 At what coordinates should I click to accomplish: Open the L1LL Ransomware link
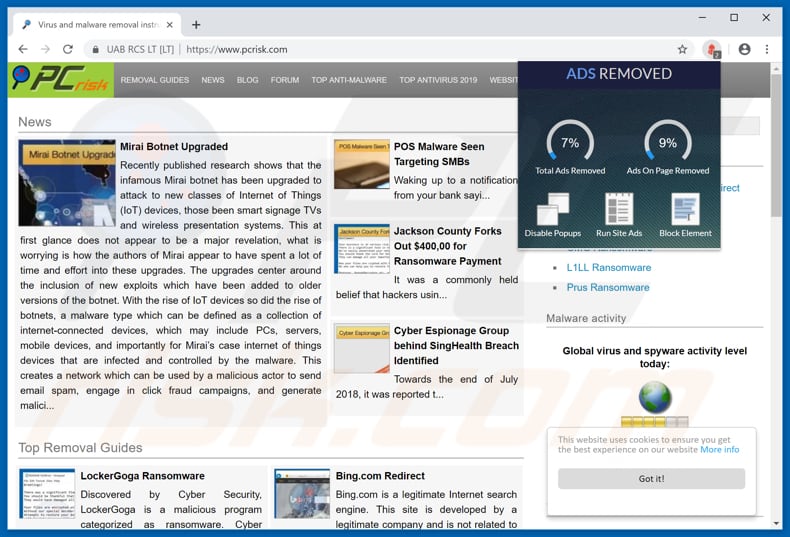pos(608,267)
